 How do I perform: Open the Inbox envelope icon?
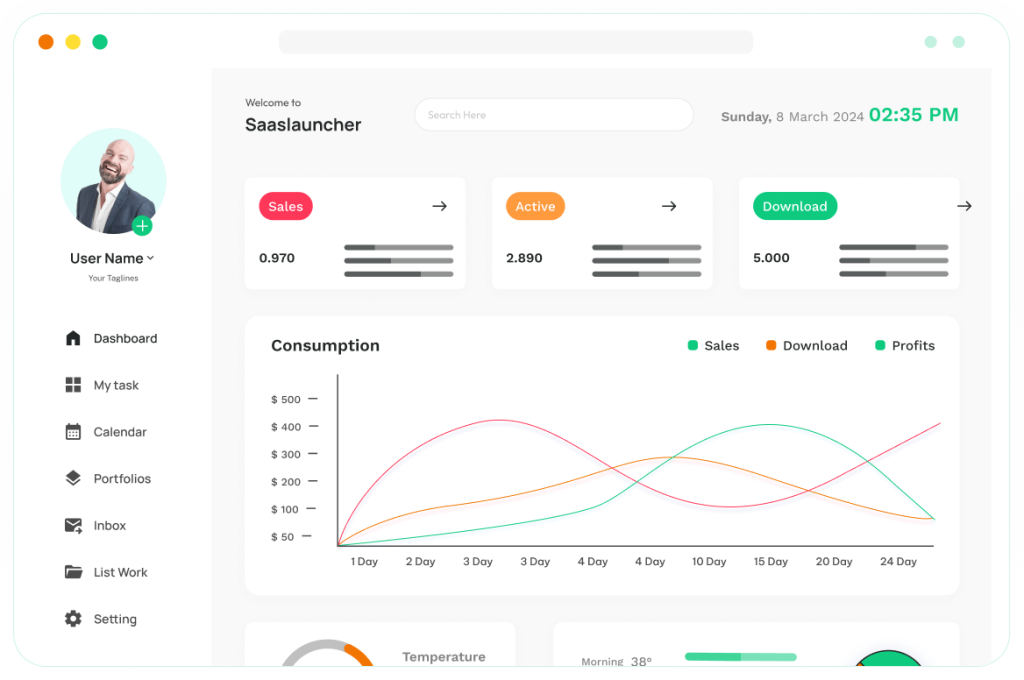[73, 525]
